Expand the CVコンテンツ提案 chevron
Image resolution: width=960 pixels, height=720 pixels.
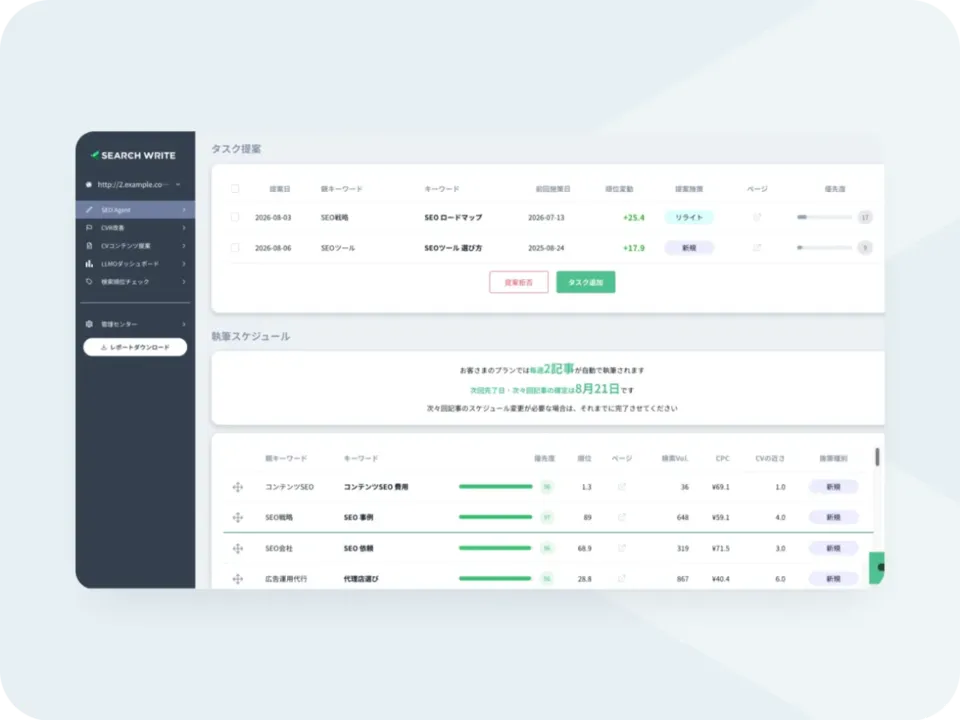click(184, 246)
